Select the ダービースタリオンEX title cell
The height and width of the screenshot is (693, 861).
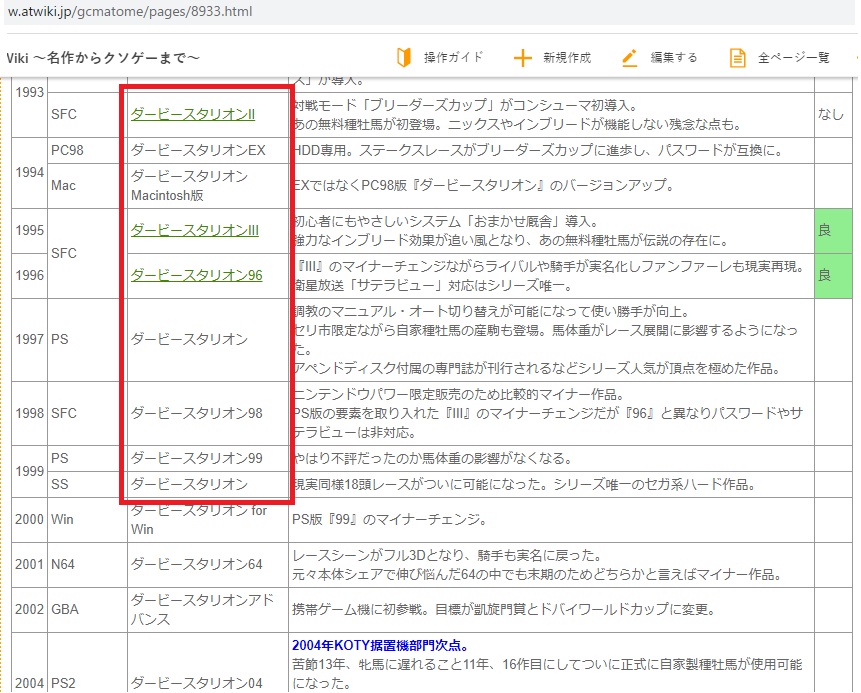click(x=208, y=150)
